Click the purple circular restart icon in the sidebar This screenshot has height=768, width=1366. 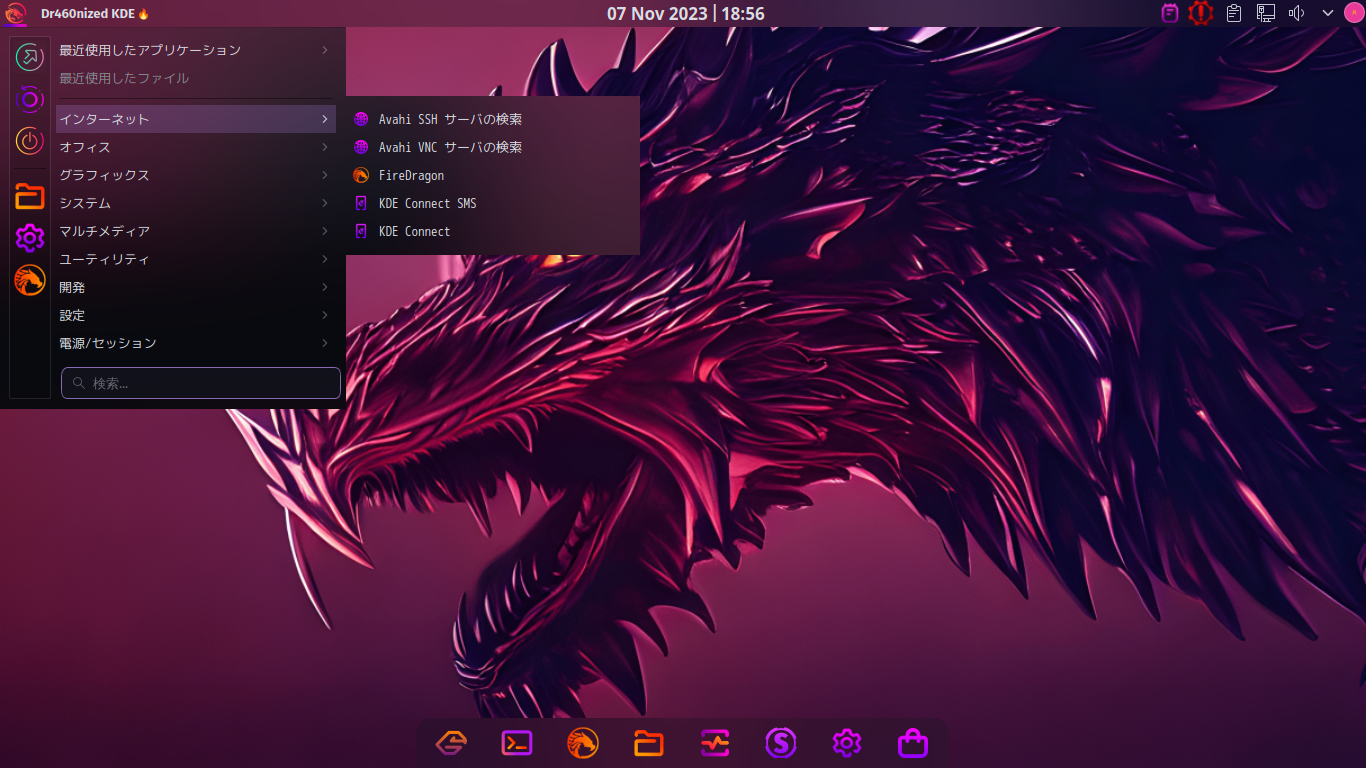tap(30, 99)
